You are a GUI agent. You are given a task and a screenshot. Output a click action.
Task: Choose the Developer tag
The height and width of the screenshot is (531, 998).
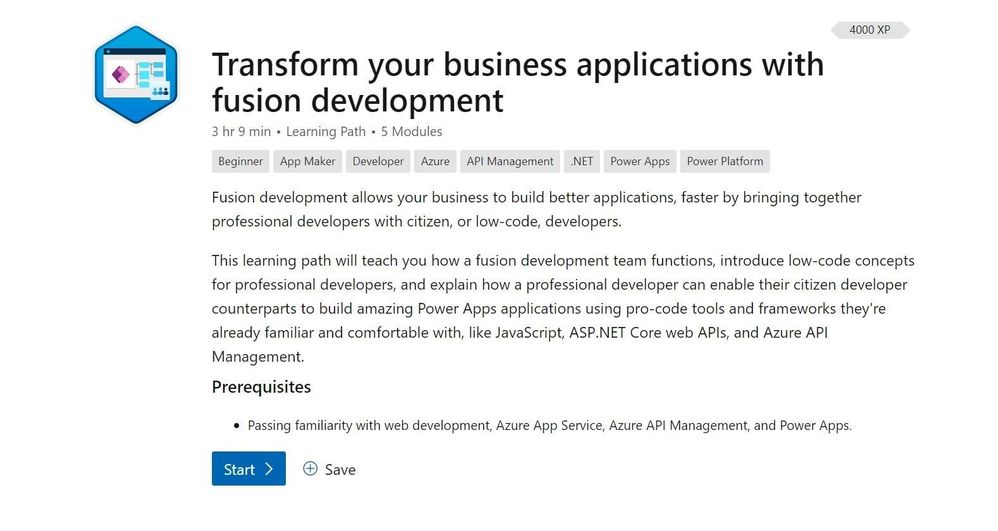coord(378,161)
